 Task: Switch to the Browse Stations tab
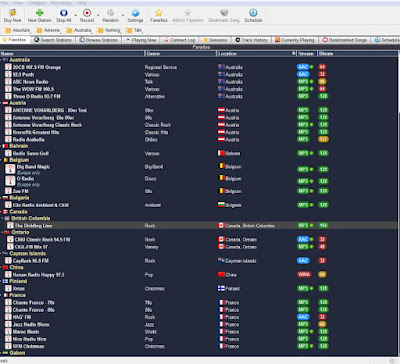(98, 40)
